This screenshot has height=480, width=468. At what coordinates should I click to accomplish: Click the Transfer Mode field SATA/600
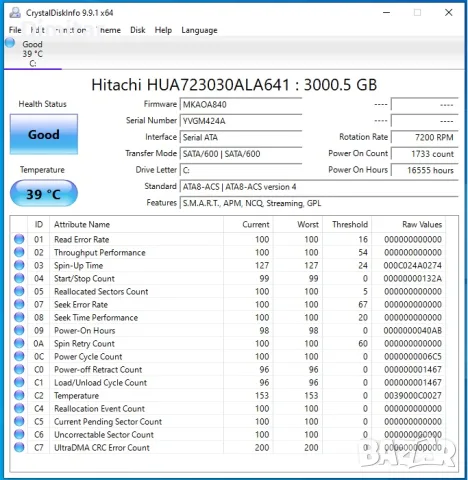coord(241,154)
